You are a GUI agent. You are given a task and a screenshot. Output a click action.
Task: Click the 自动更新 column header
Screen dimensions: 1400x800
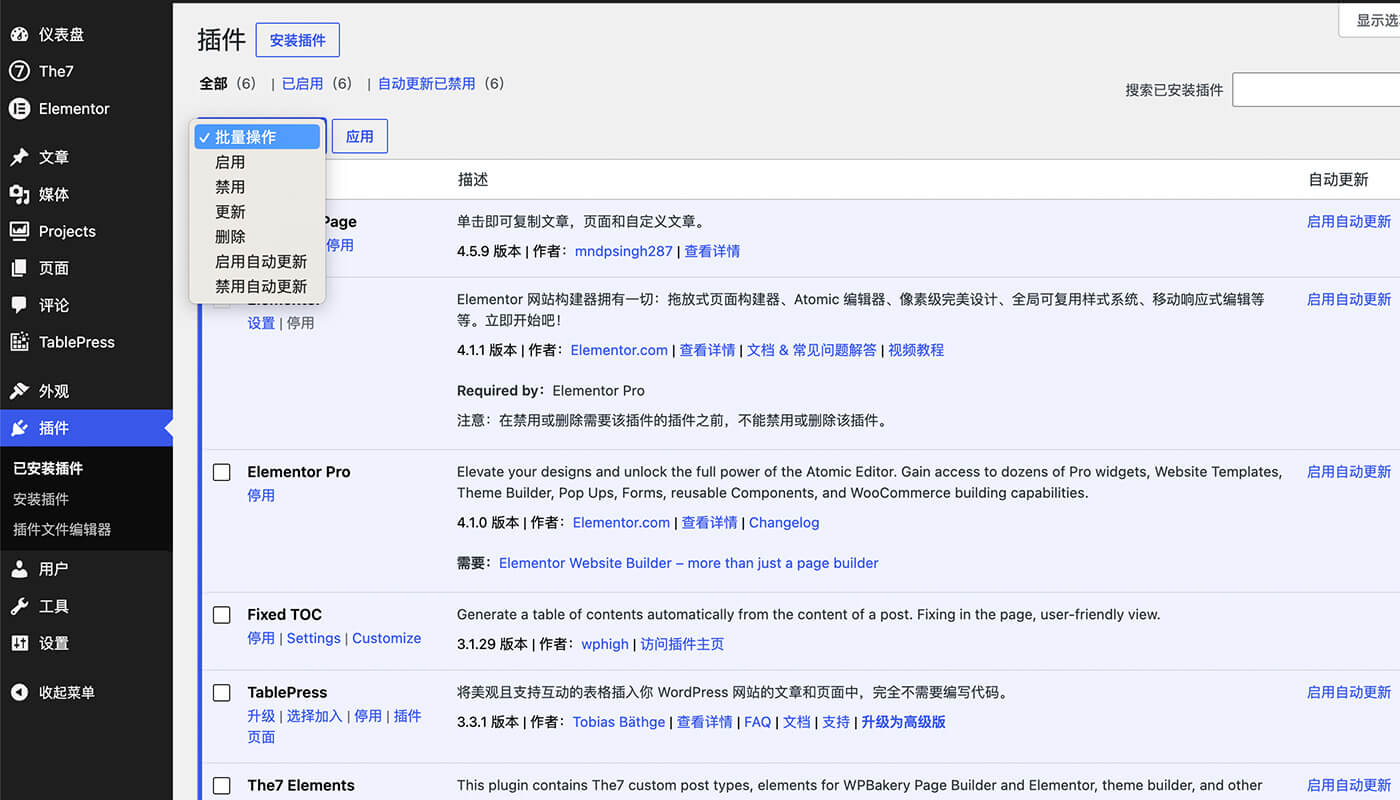(x=1338, y=180)
